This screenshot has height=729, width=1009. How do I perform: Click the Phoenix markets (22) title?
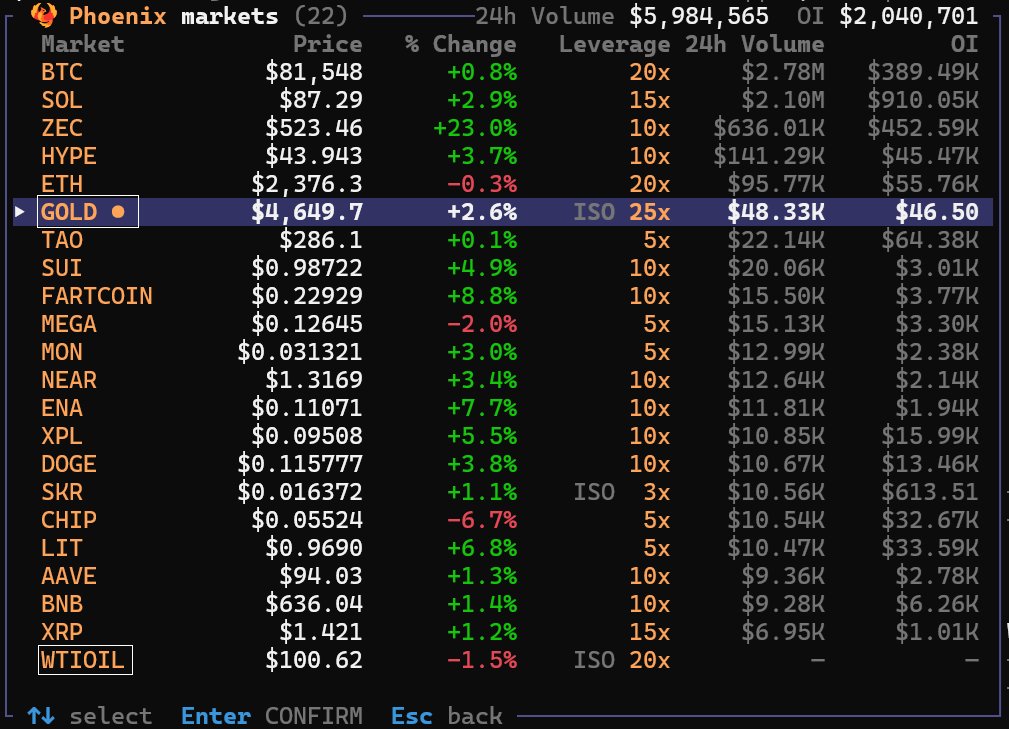point(208,15)
